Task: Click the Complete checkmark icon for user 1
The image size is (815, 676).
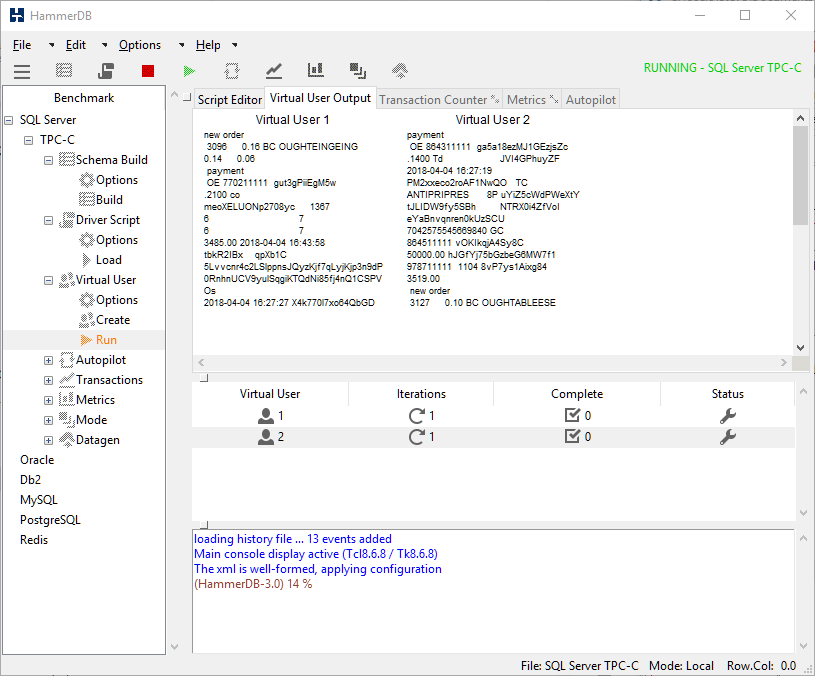Action: pos(572,415)
